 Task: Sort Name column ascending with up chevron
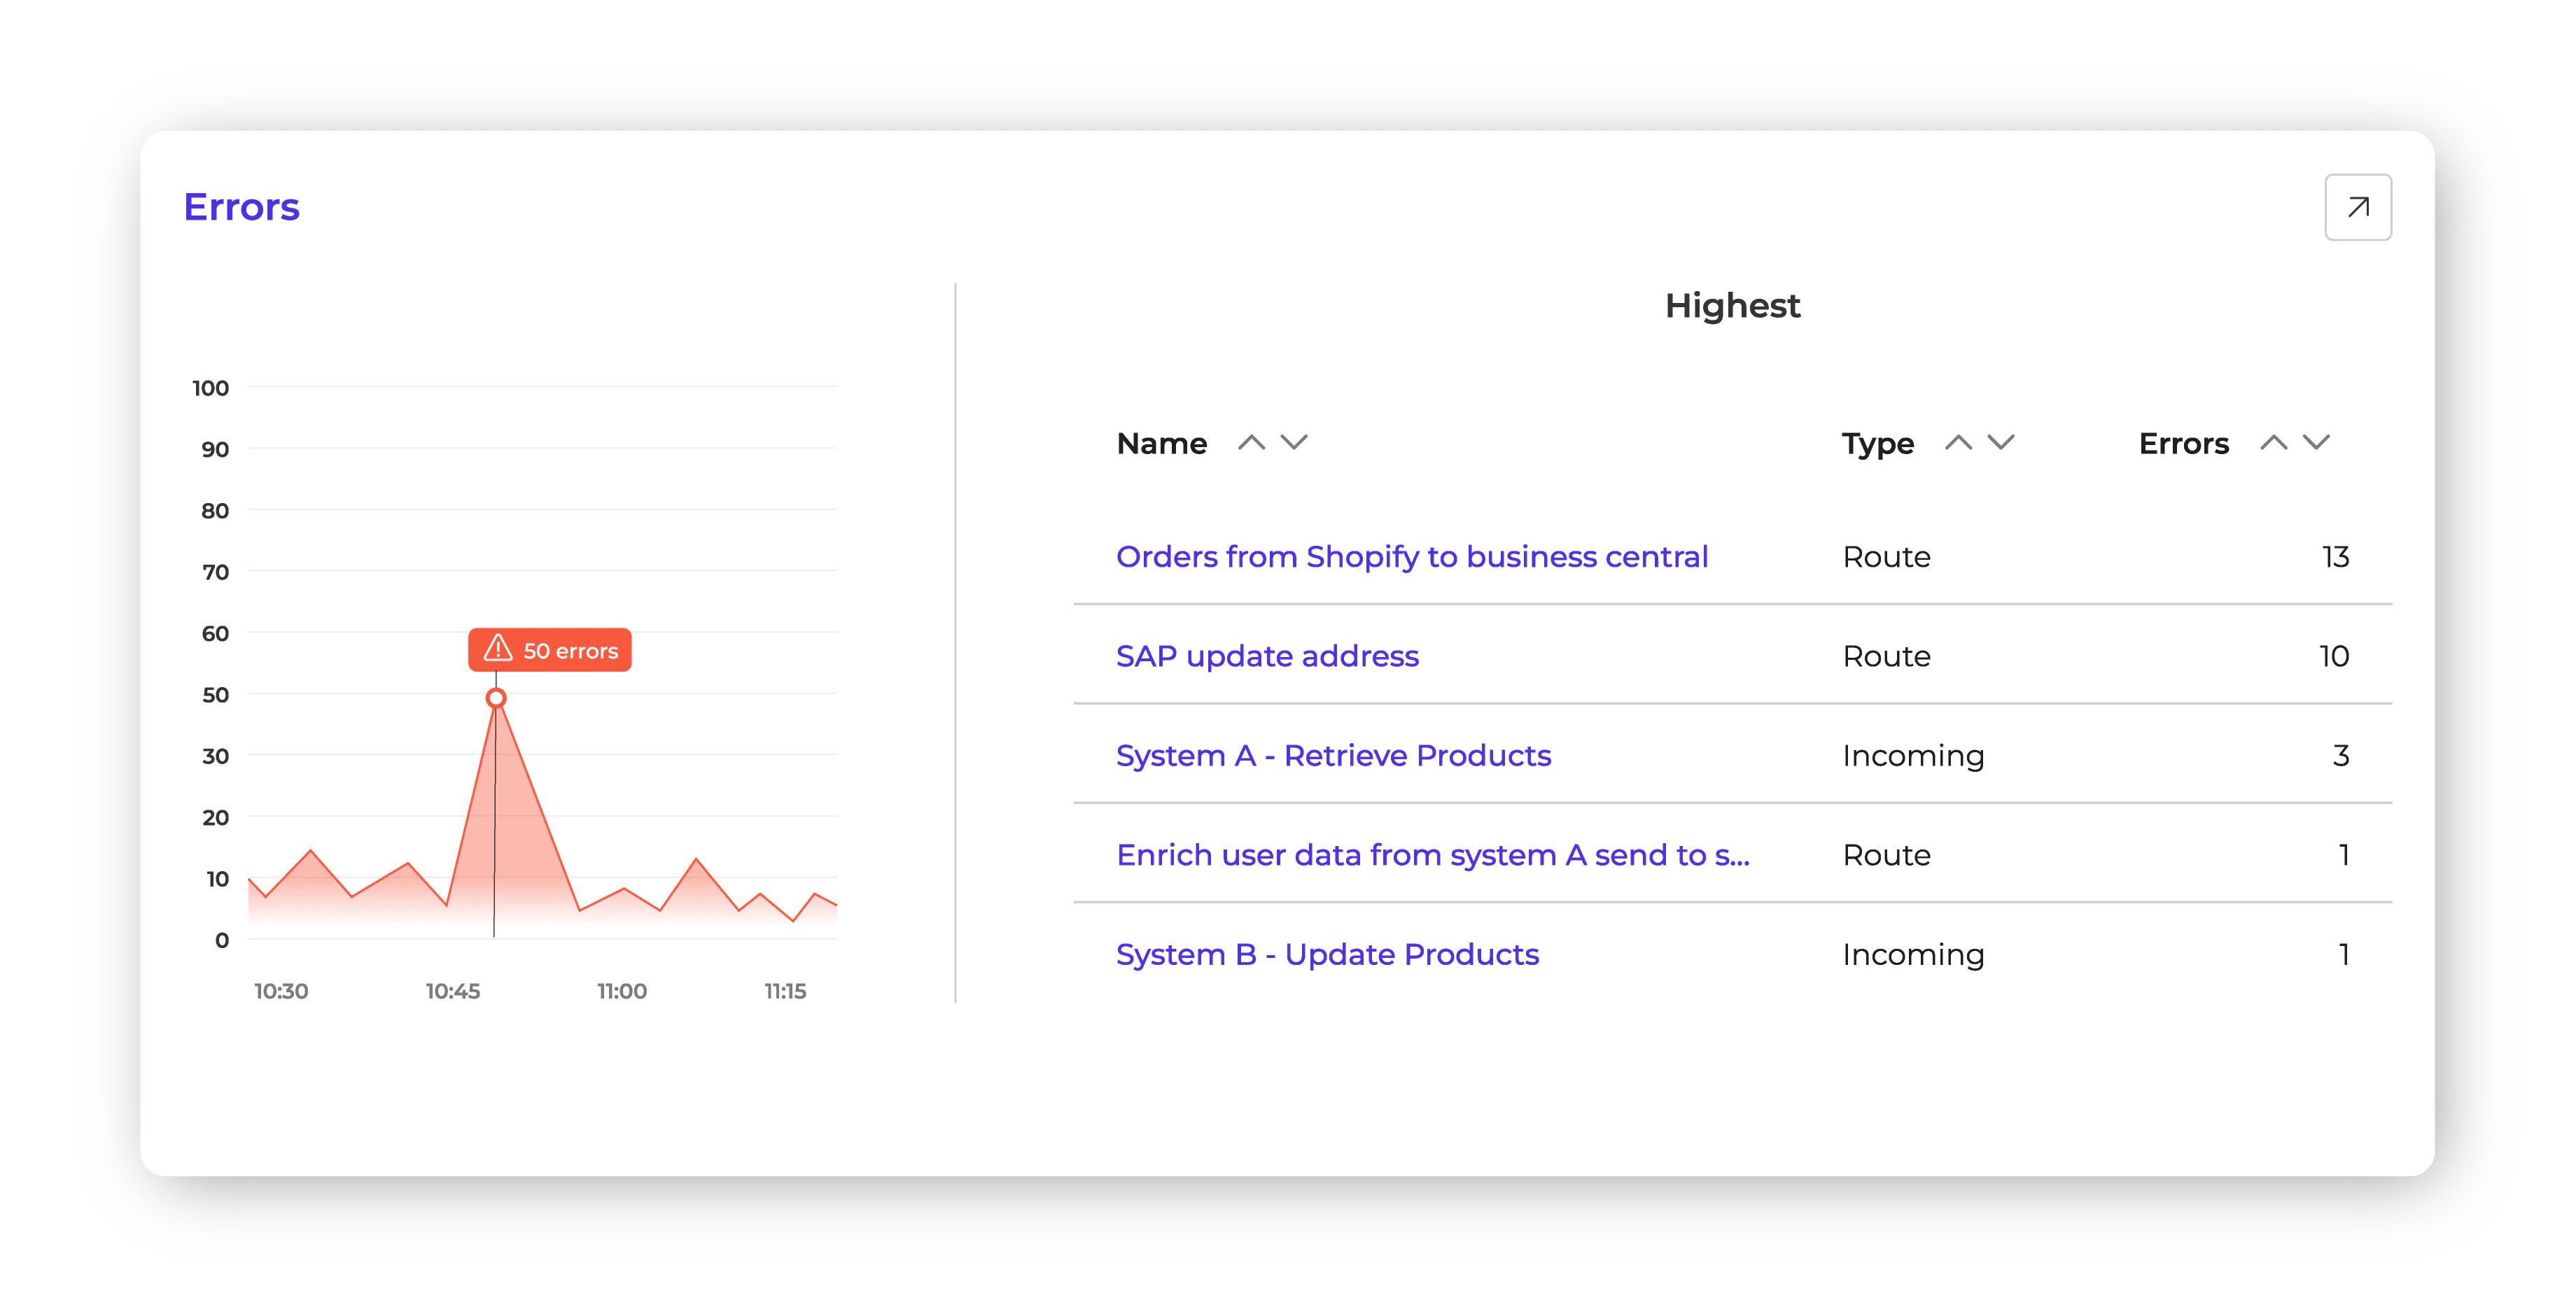1251,443
